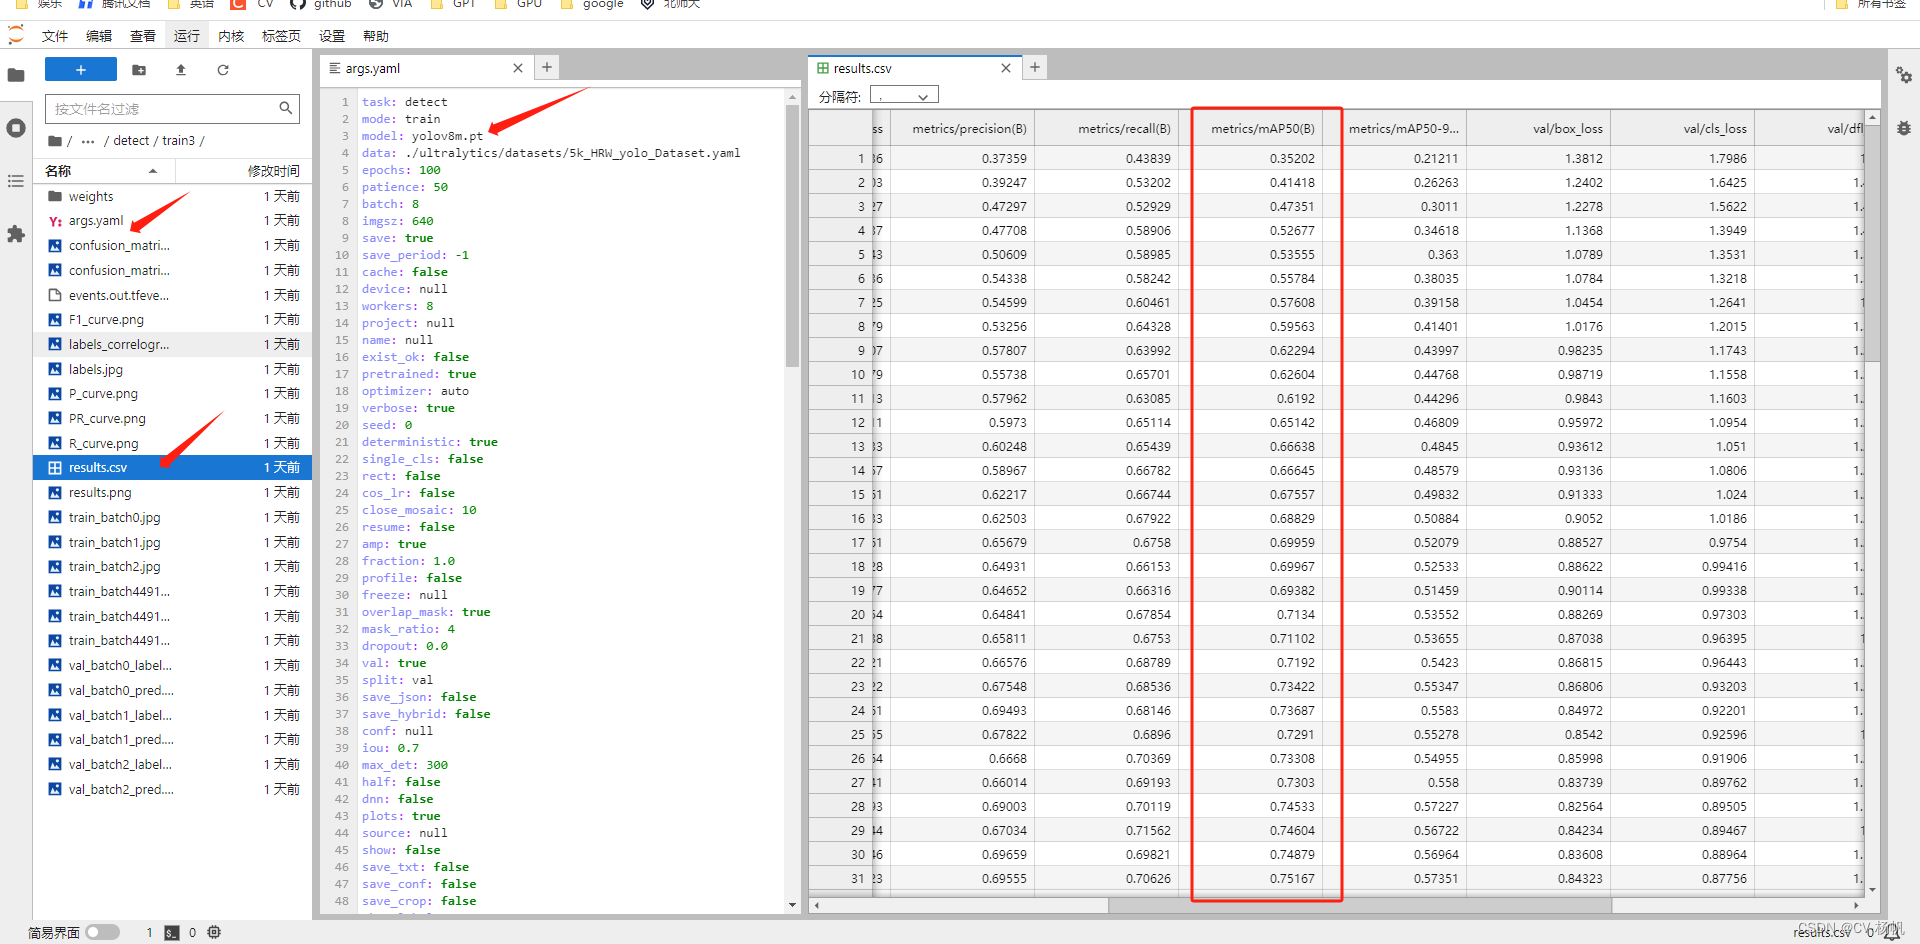Add new launcher beside args.yaml tab
This screenshot has width=1920, height=944.
point(547,67)
